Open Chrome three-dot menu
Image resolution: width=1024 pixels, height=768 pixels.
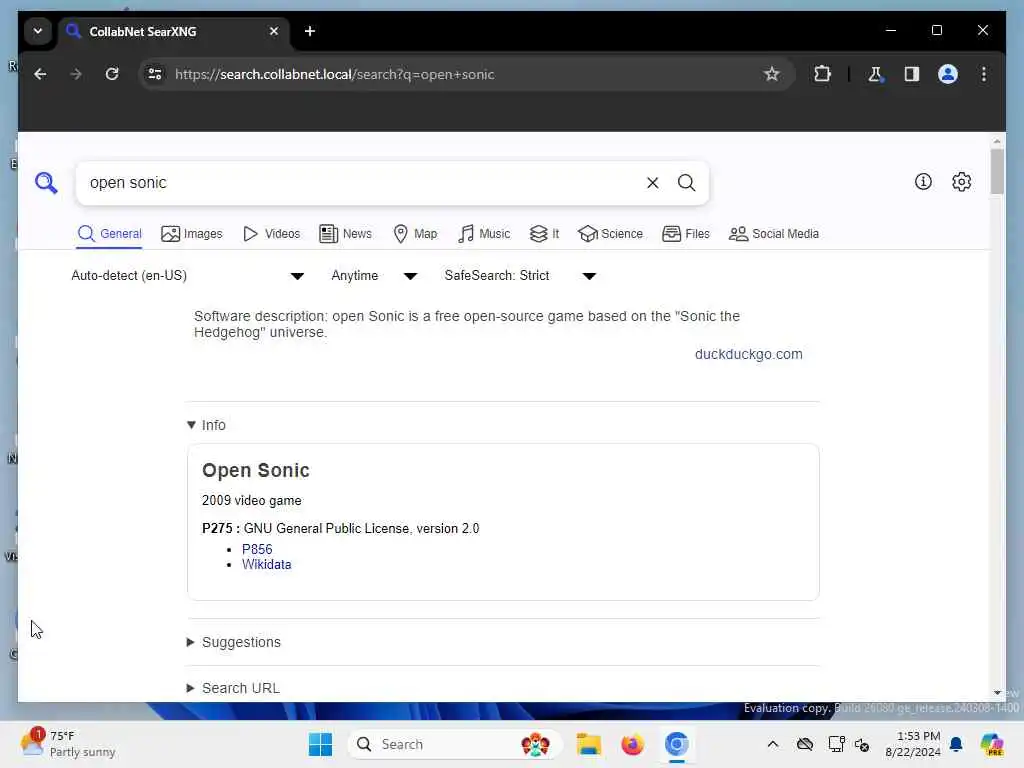click(984, 74)
